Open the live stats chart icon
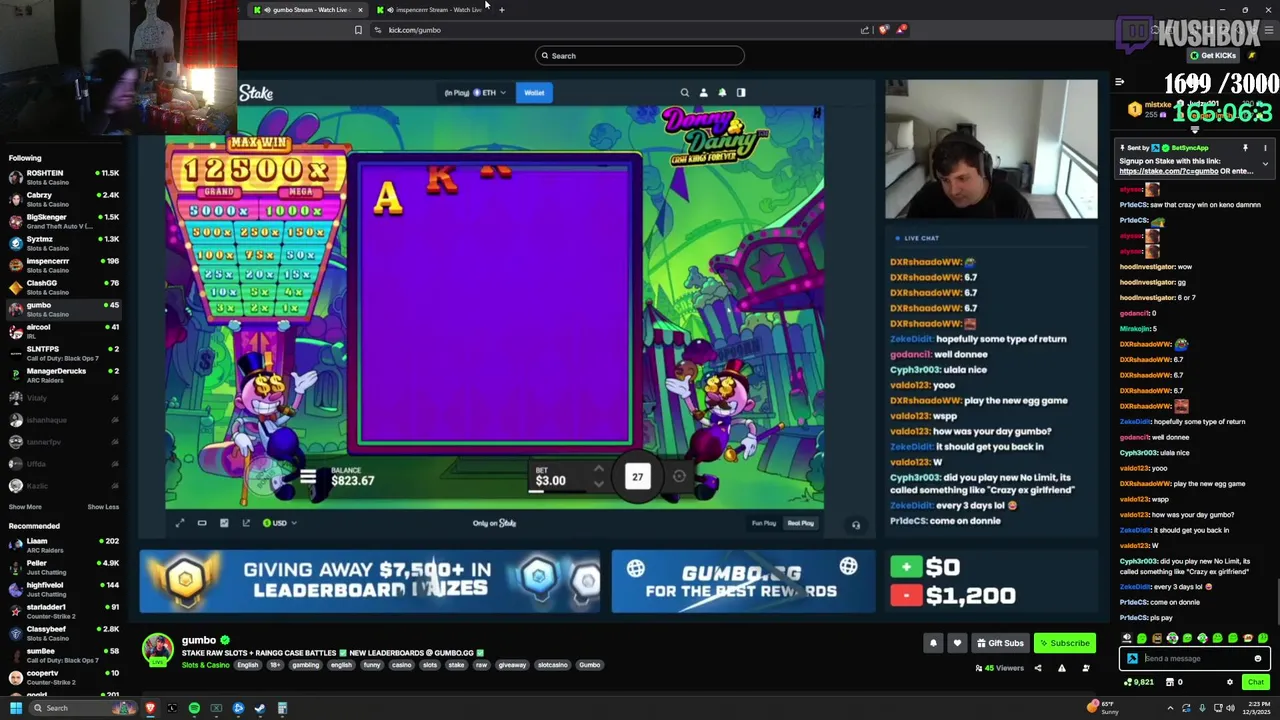The height and width of the screenshot is (720, 1280). [224, 523]
